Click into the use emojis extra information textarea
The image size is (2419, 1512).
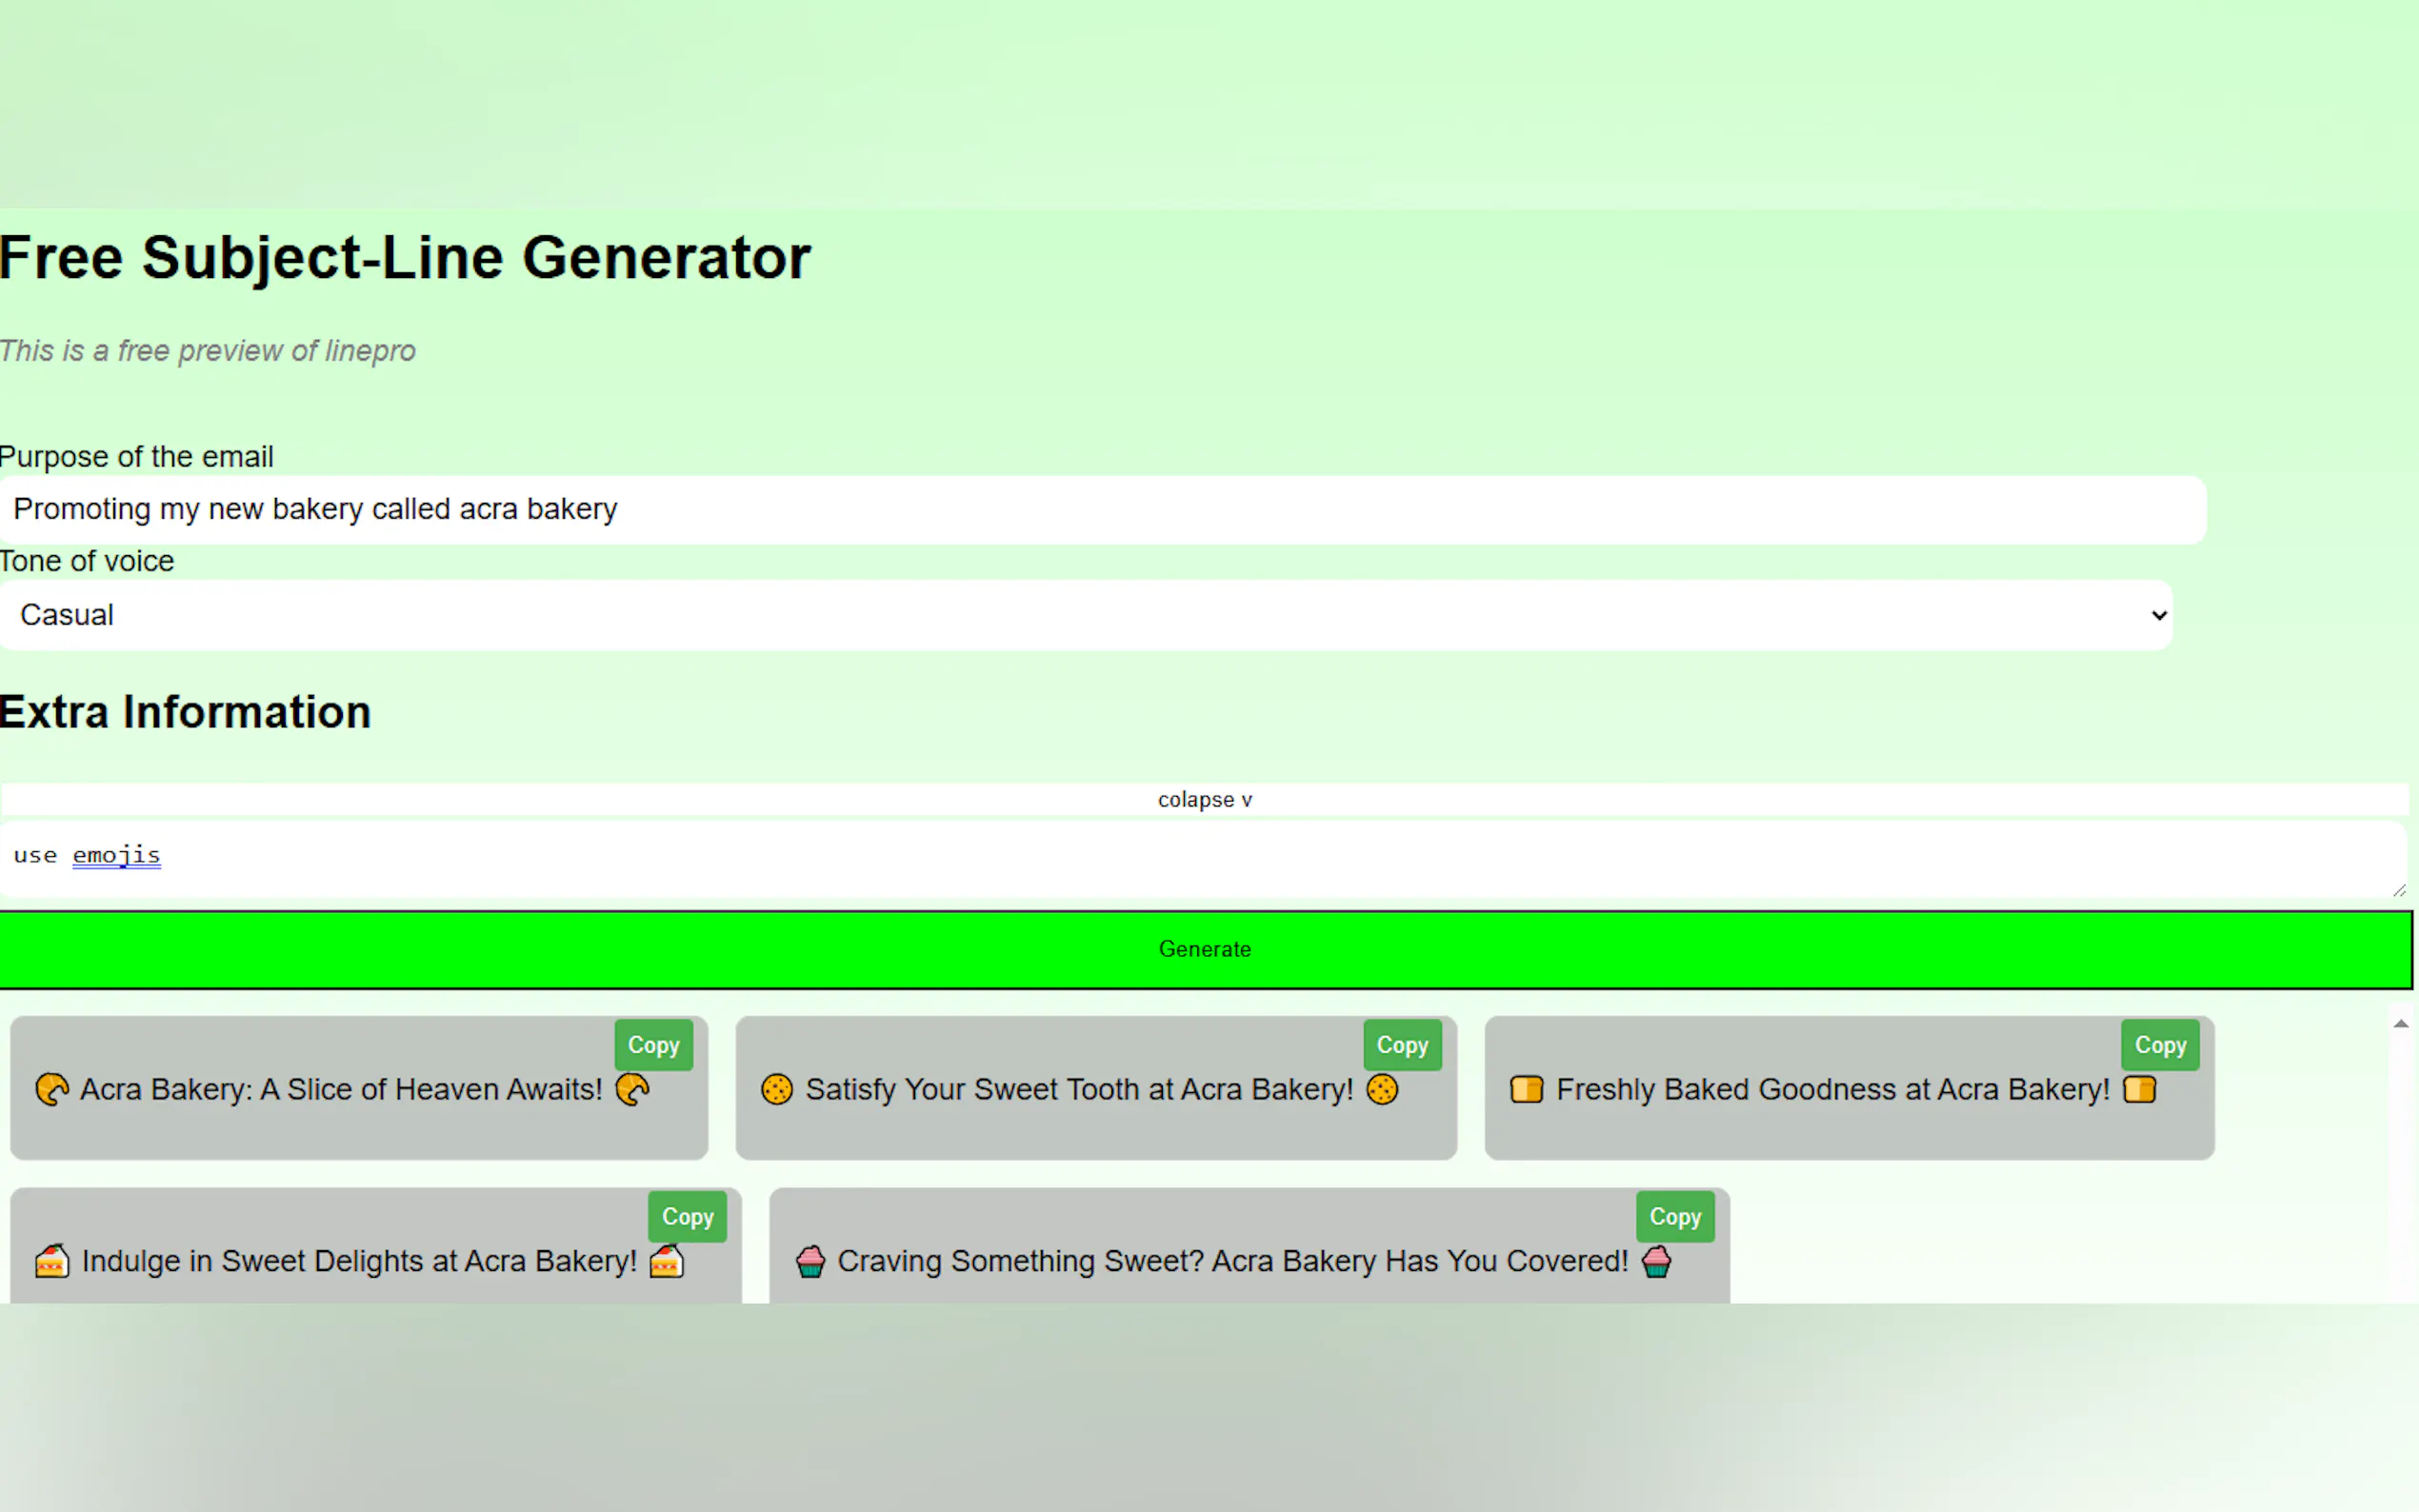coord(1200,860)
